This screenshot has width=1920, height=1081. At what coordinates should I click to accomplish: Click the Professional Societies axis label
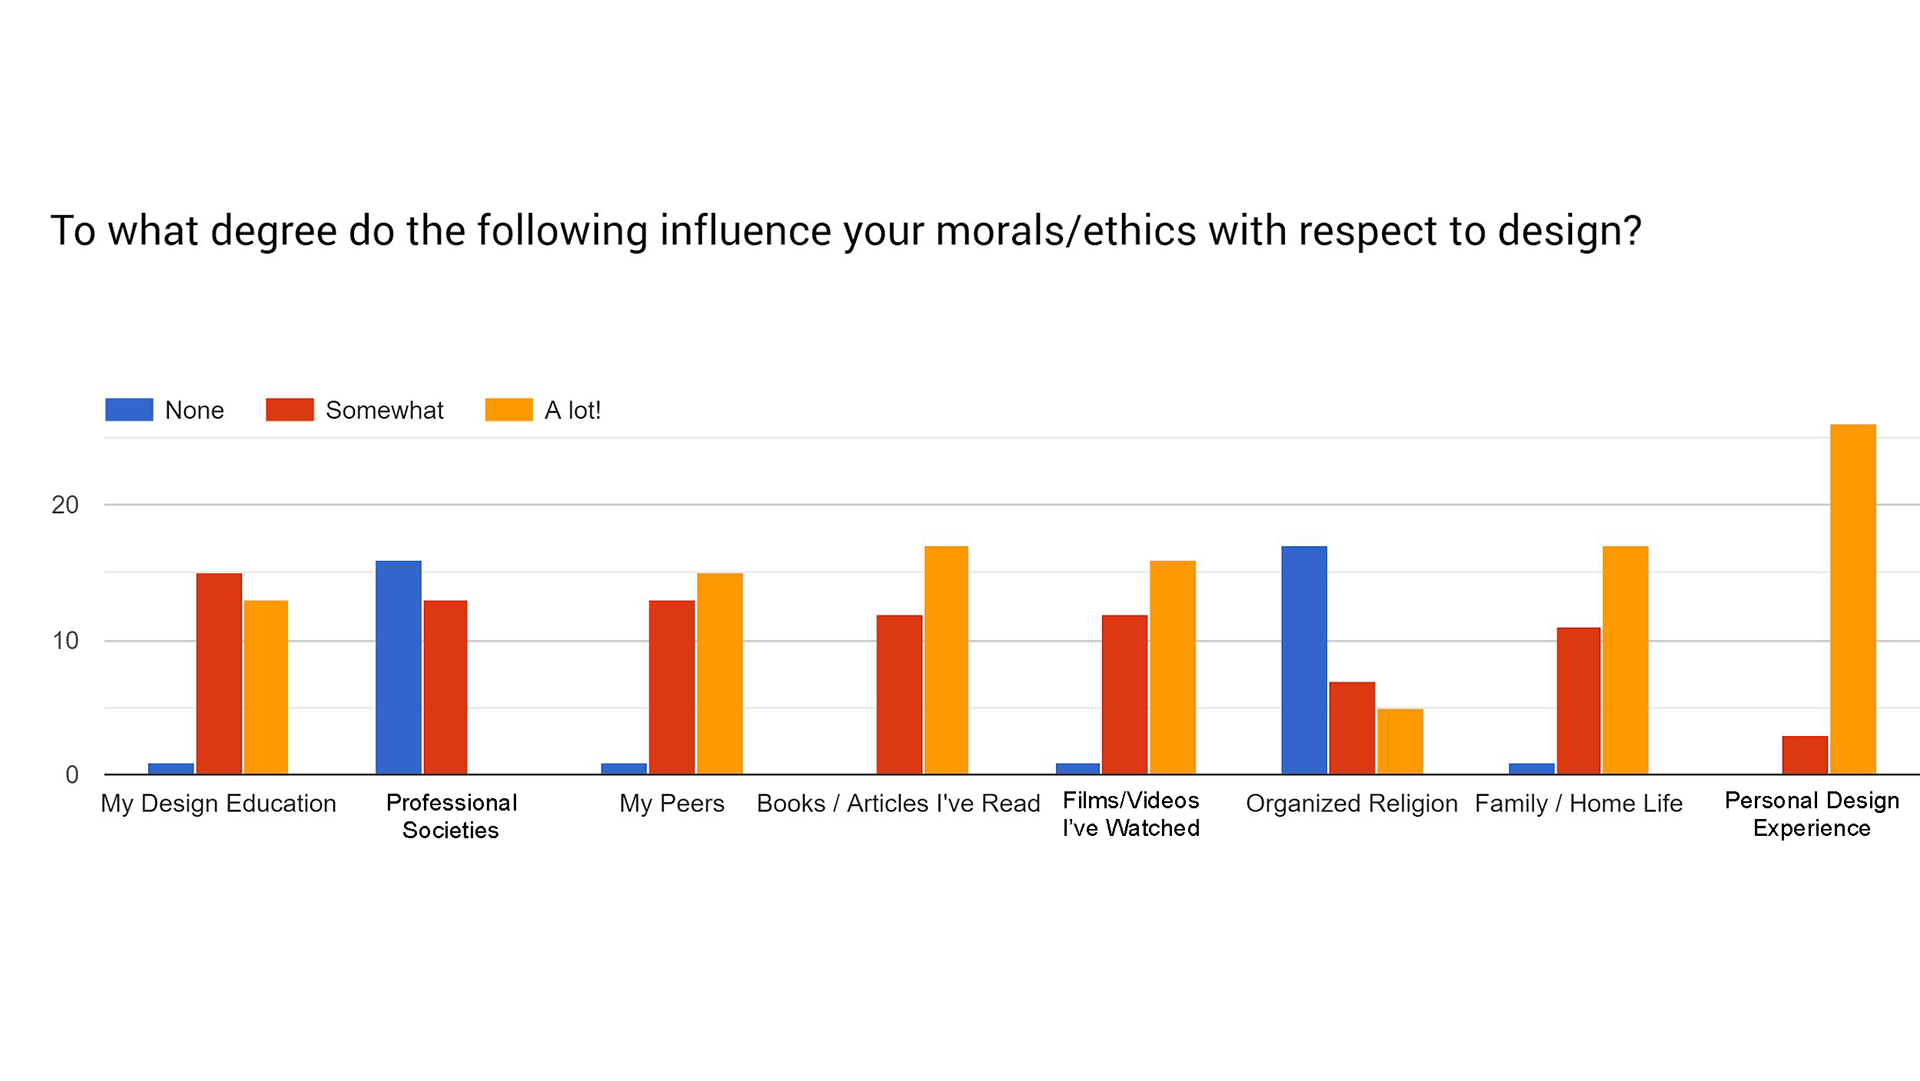pos(451,816)
